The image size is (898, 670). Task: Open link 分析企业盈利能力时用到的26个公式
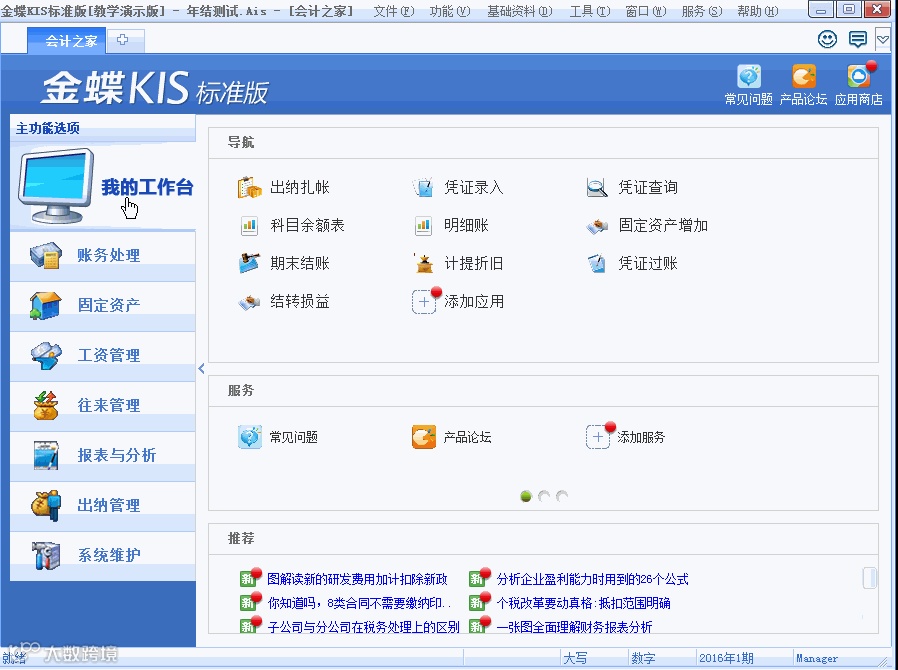click(x=592, y=580)
